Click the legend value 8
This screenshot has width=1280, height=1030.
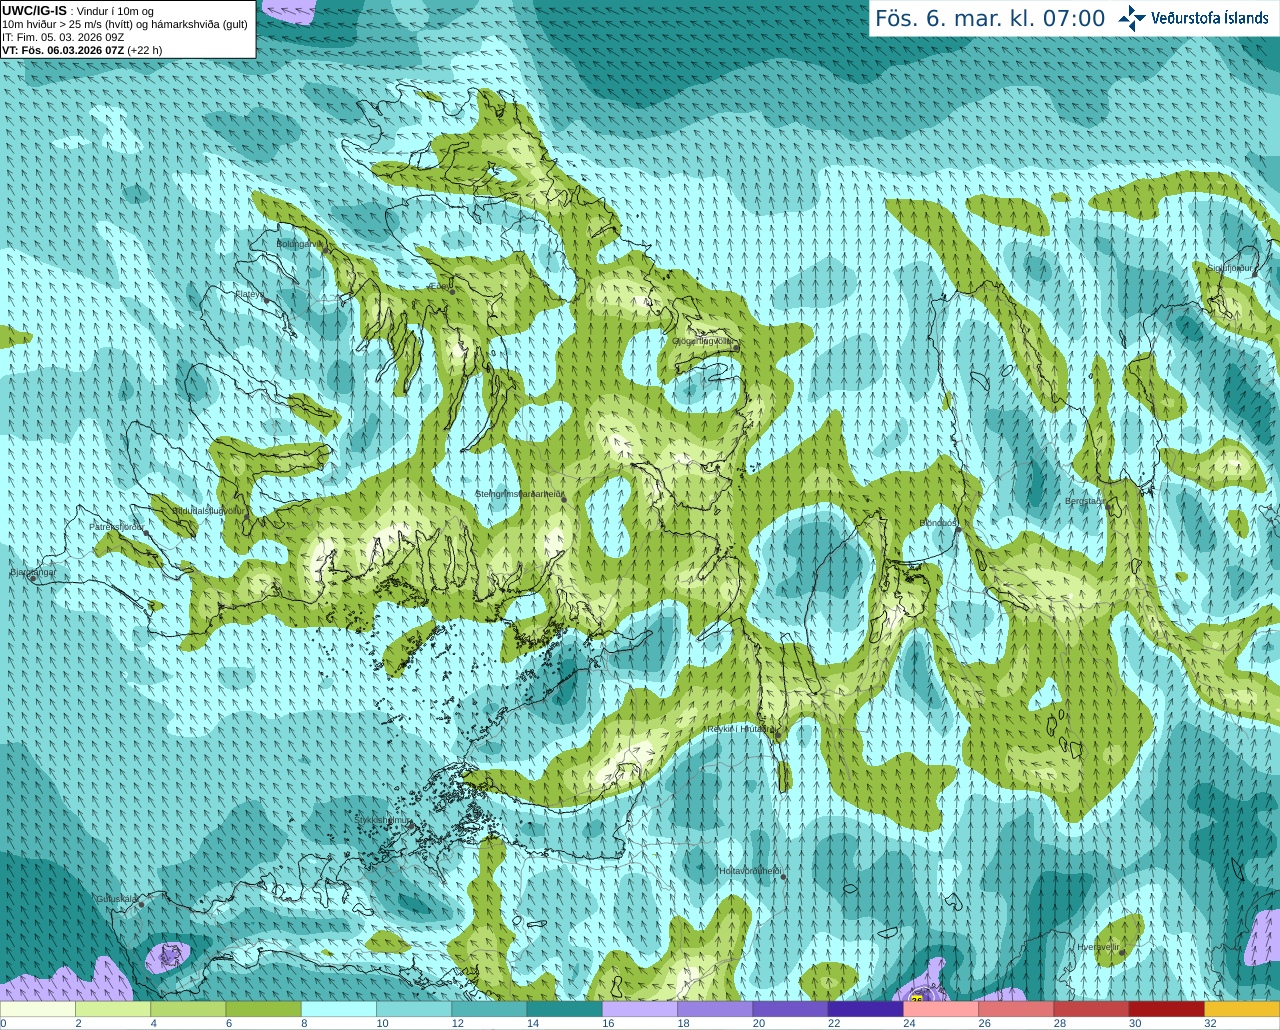[303, 1023]
